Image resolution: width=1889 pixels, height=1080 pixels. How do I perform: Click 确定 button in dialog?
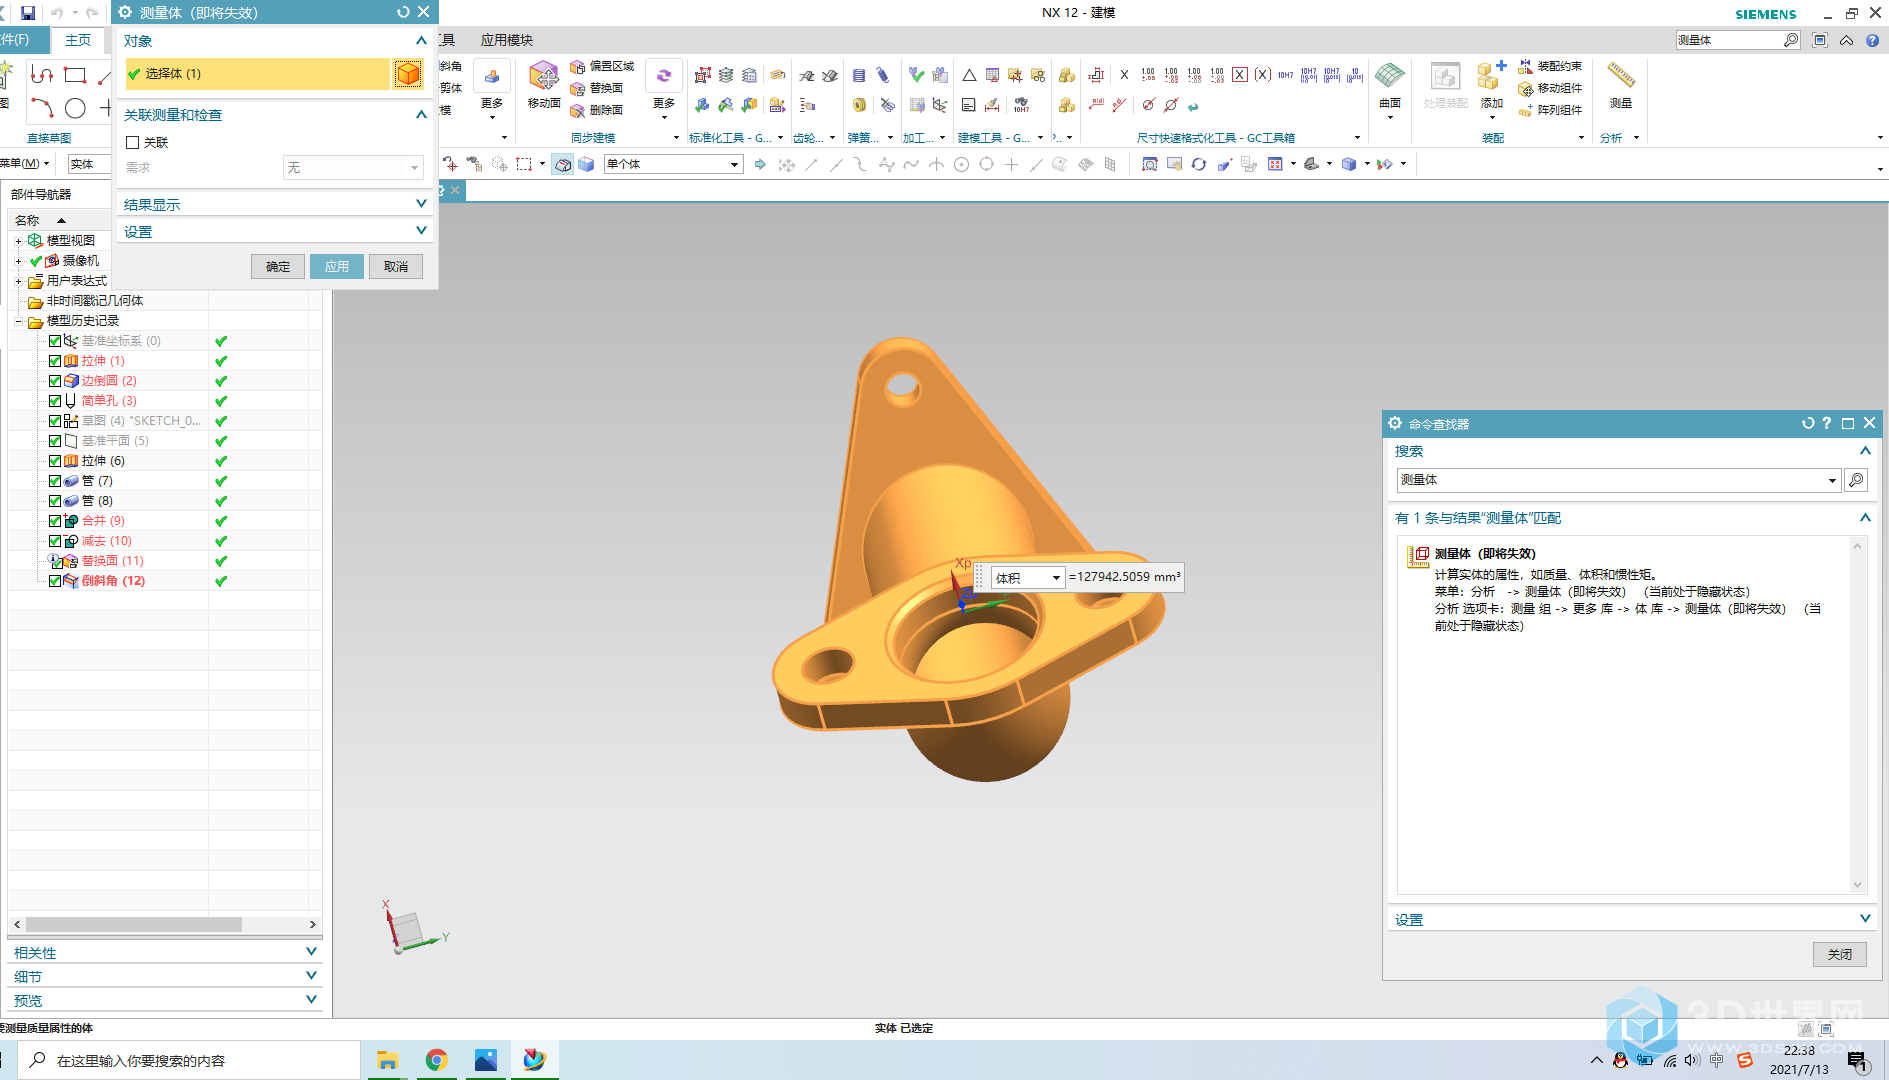pyautogui.click(x=278, y=267)
